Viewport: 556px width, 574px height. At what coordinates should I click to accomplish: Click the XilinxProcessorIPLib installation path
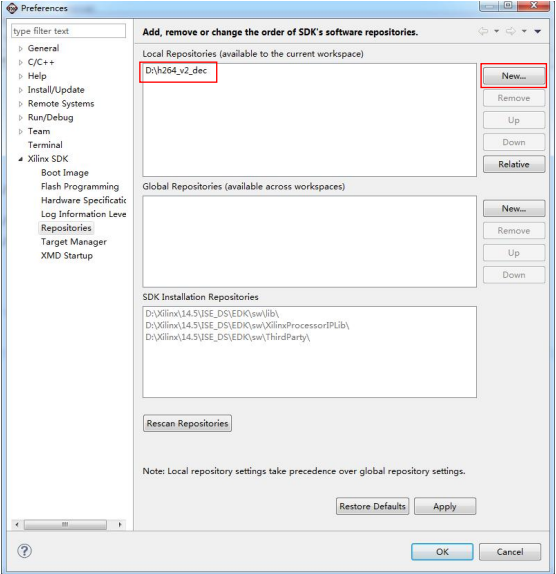point(247,325)
